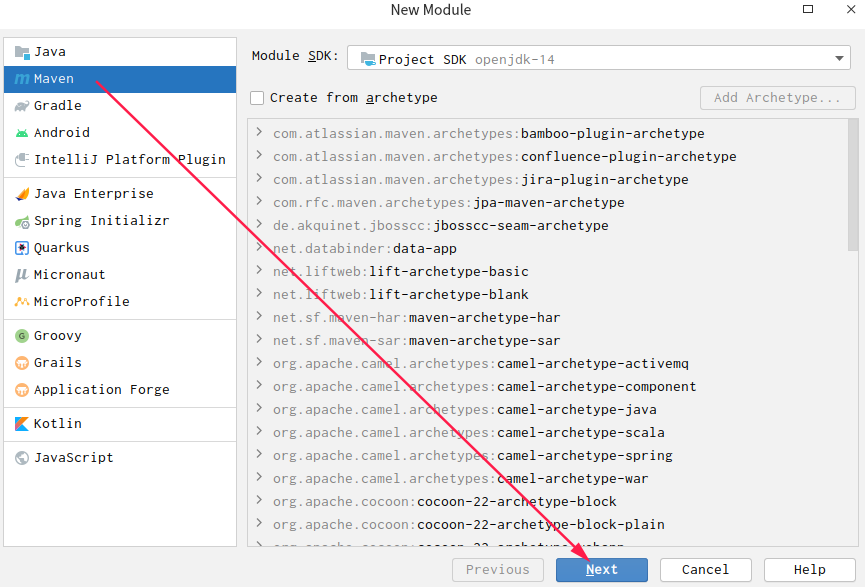Choose Spring Initializr generator
The height and width of the screenshot is (587, 865).
[x=120, y=221]
